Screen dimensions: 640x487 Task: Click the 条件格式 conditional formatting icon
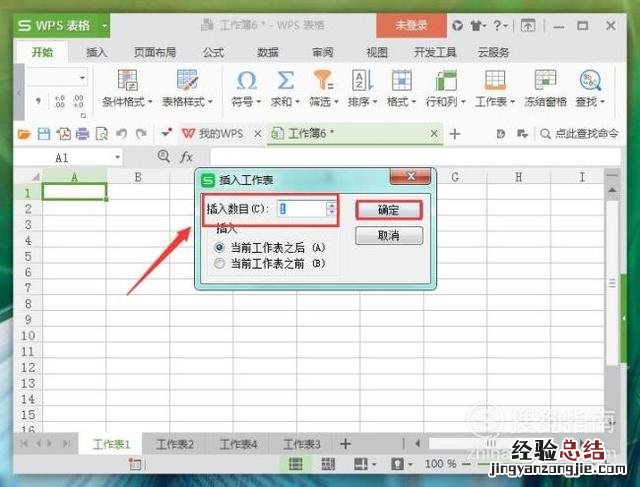click(128, 81)
